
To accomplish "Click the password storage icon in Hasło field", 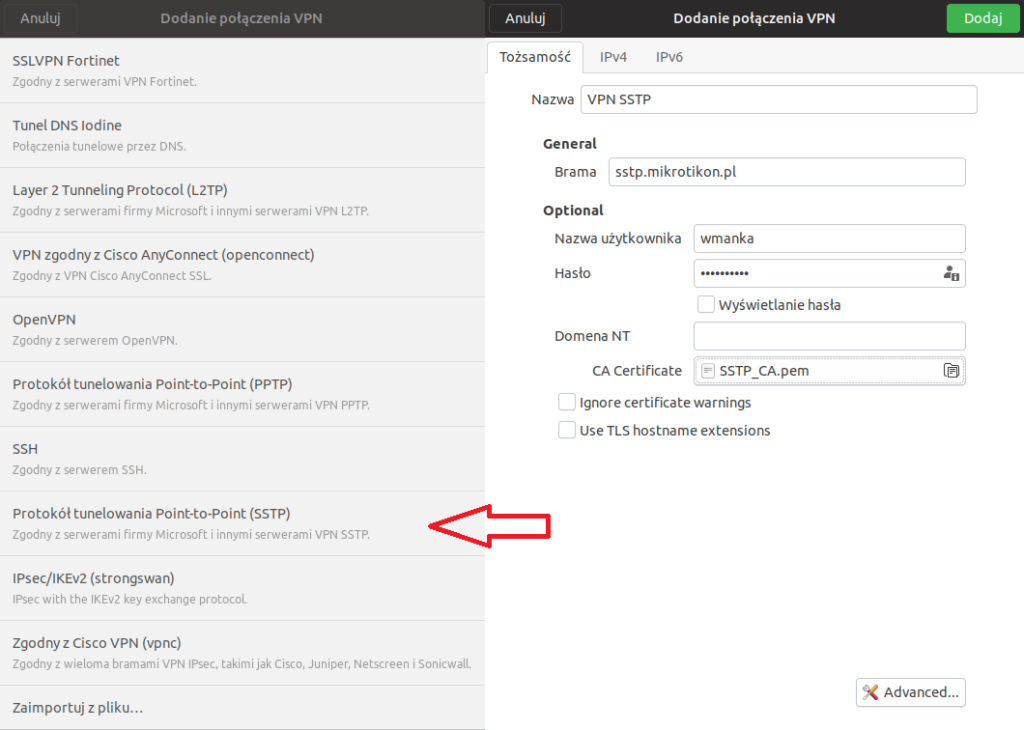I will click(951, 274).
